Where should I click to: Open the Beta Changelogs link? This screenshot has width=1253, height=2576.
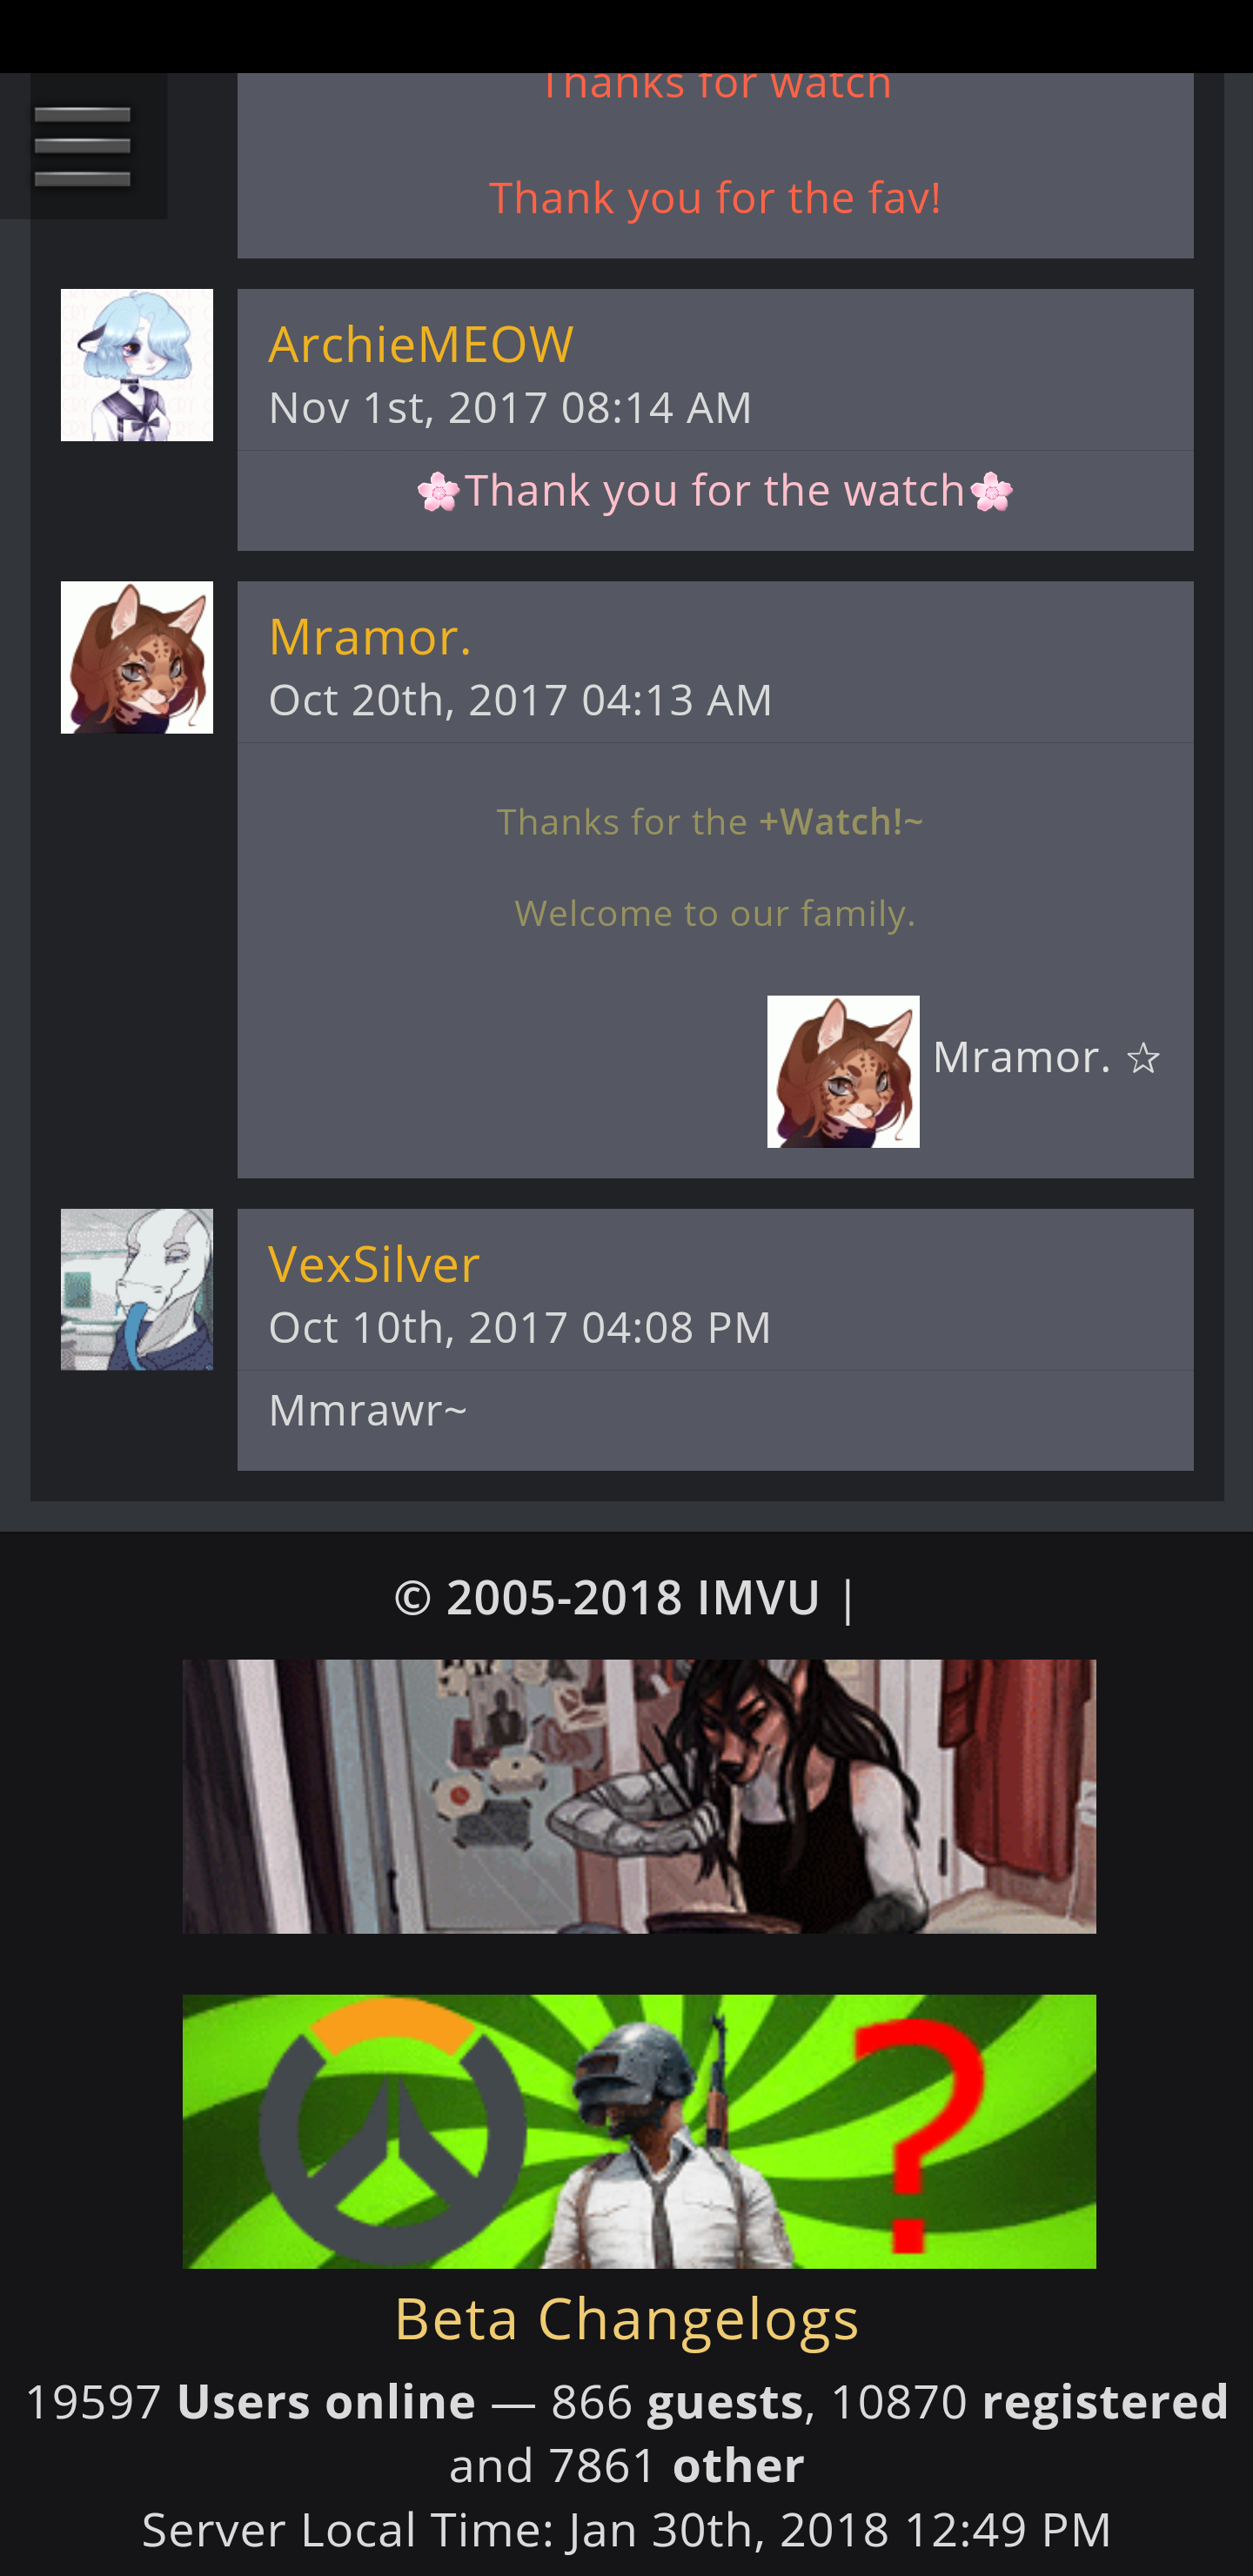pos(627,2319)
